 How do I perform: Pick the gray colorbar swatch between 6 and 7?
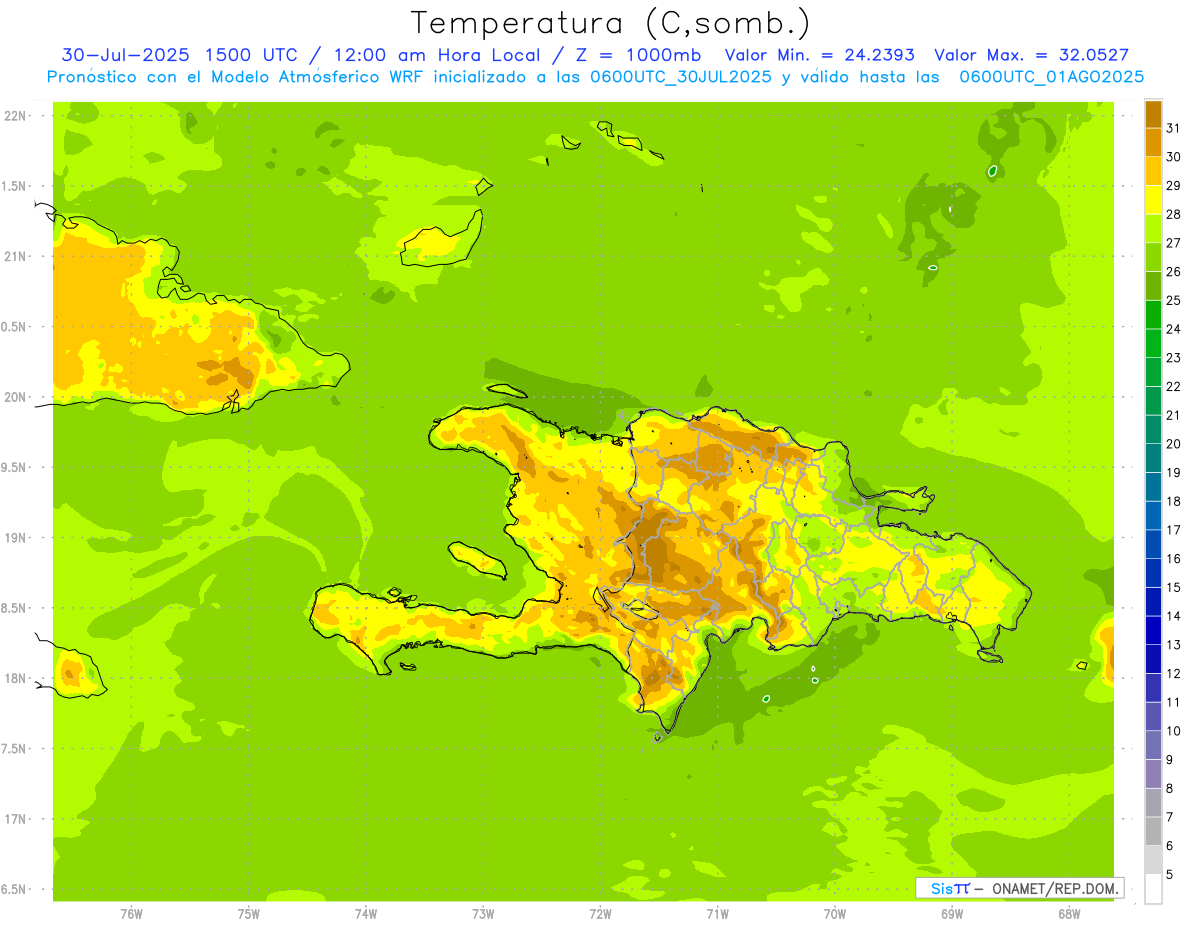pos(1153,832)
